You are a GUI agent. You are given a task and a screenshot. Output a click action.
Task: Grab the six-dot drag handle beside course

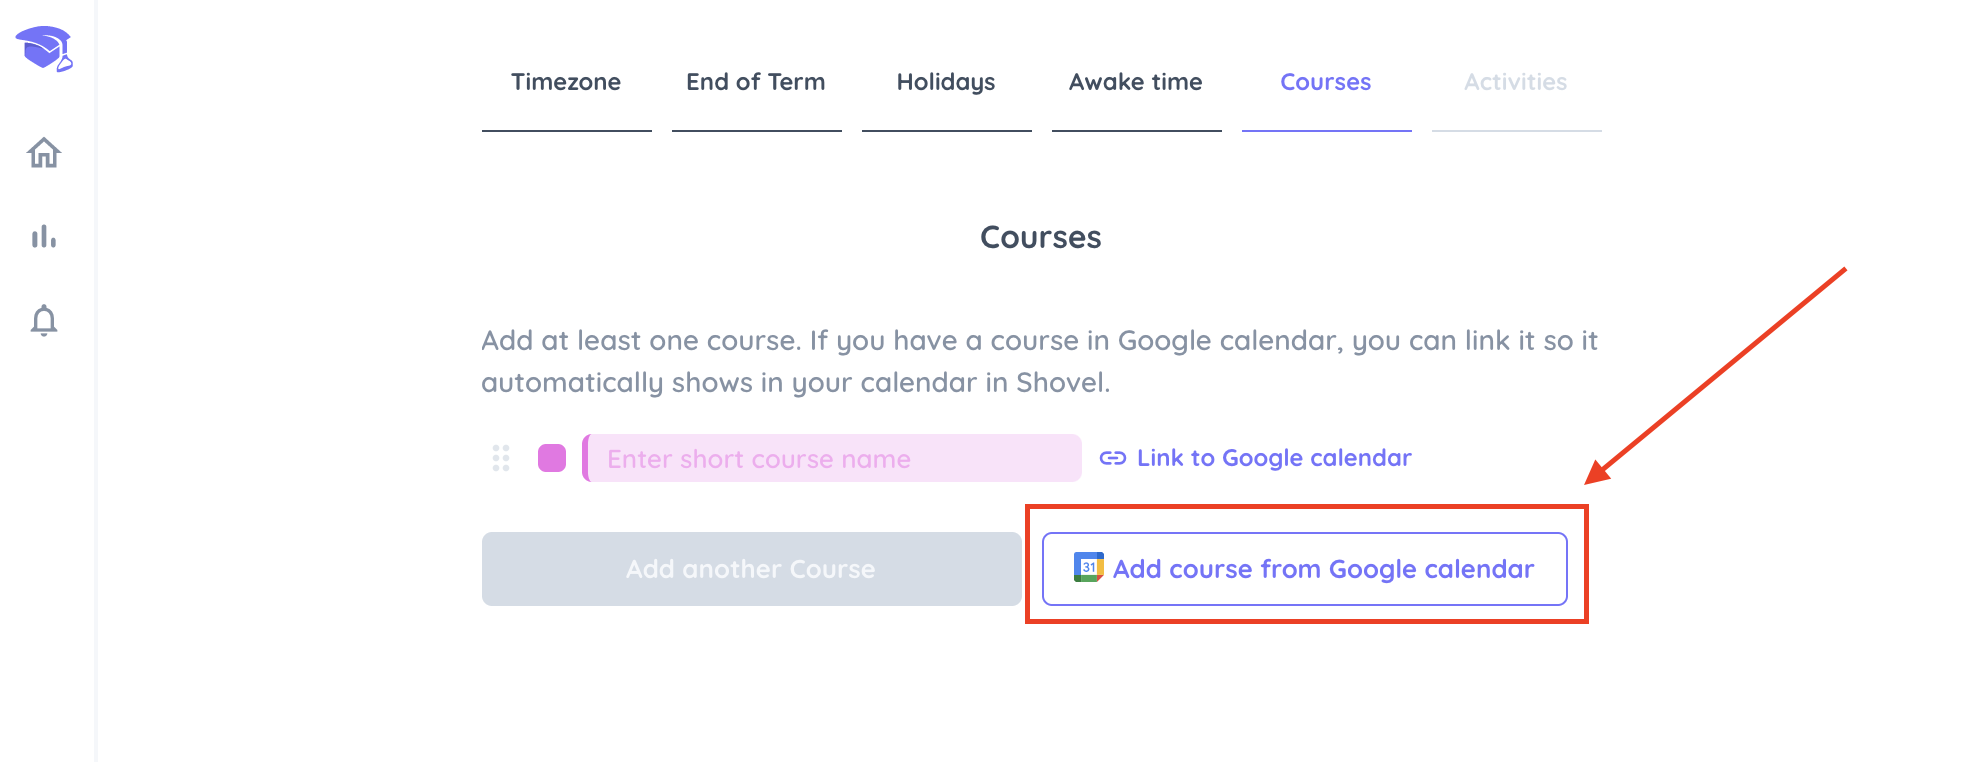point(501,458)
